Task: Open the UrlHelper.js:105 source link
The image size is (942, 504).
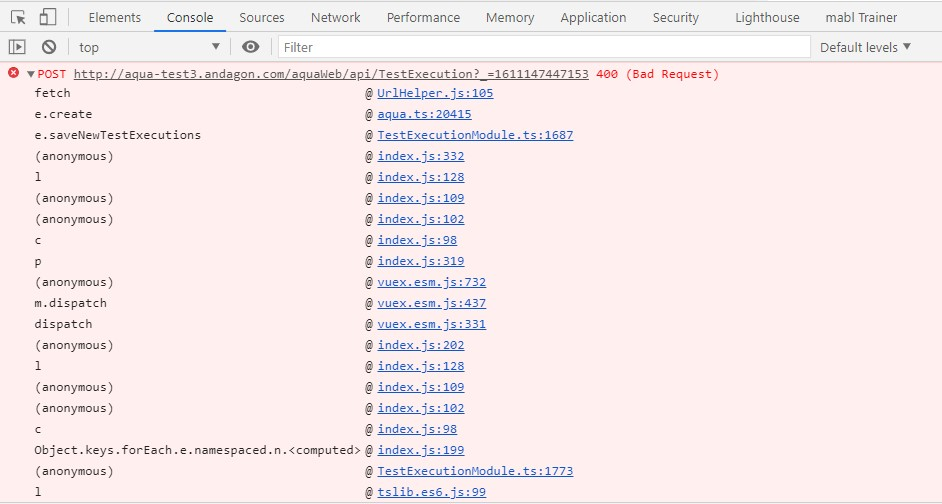Action: [x=435, y=93]
